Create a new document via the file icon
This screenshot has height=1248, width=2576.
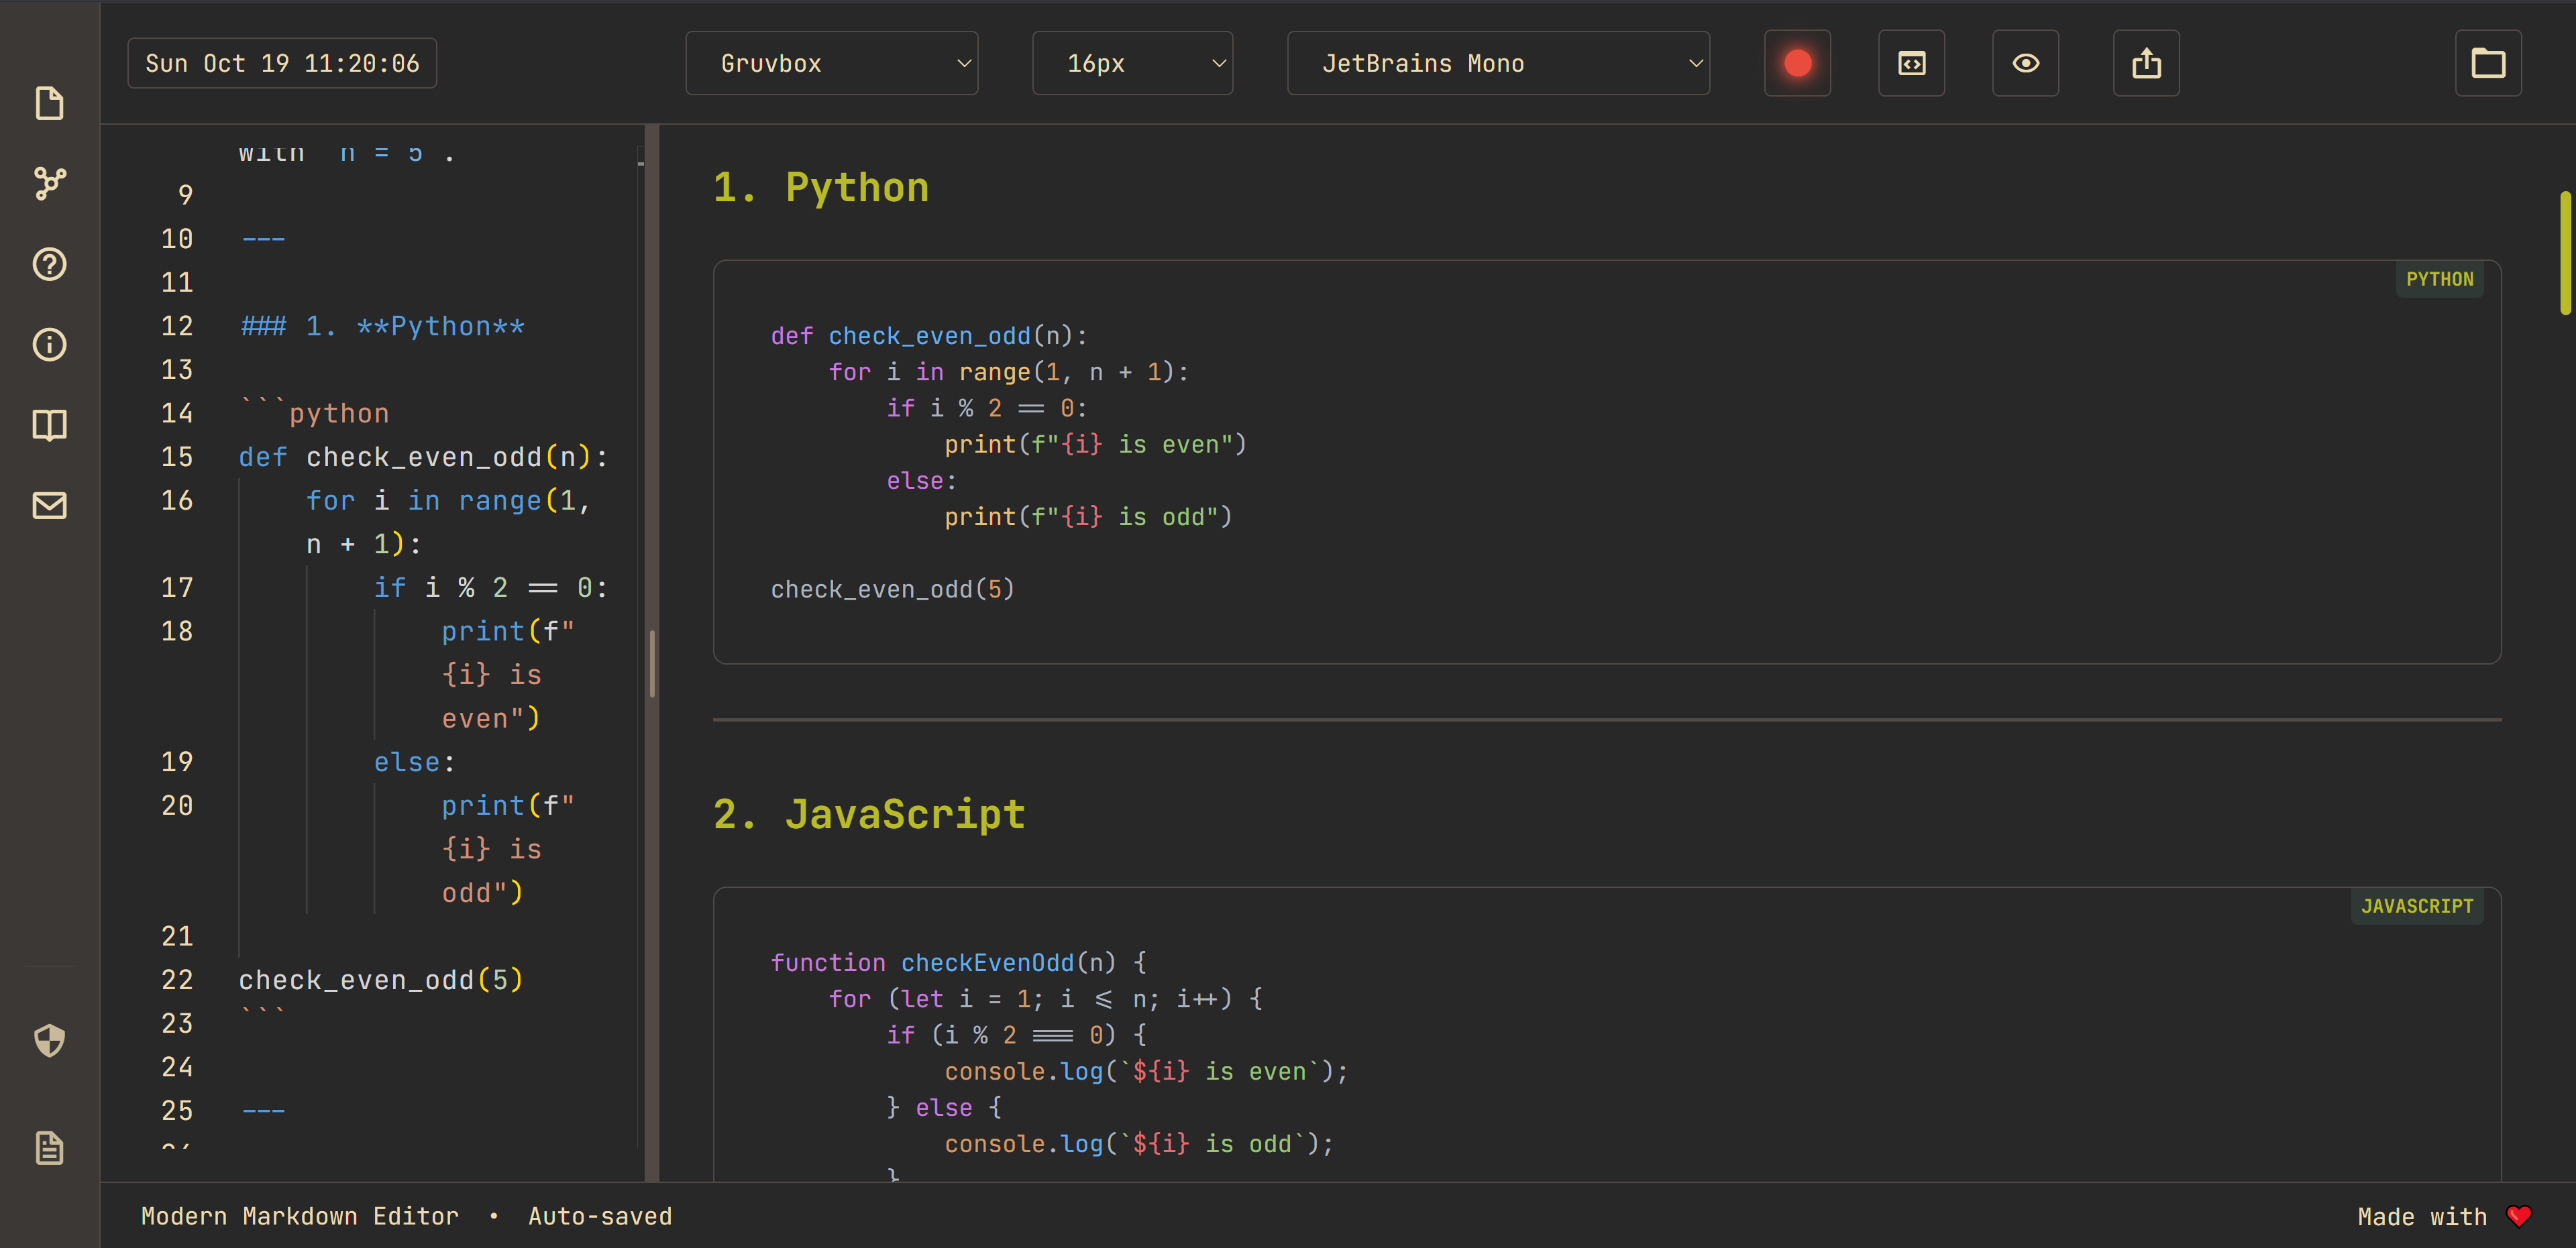pyautogui.click(x=49, y=103)
